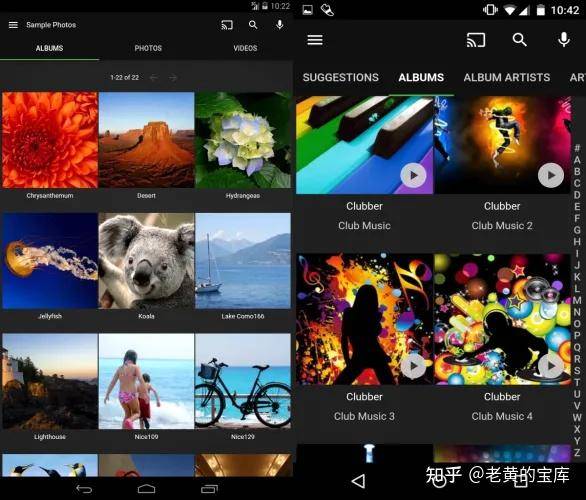The image size is (586, 500).
Task: Tap the Android back button on right phone
Action: [x=358, y=481]
